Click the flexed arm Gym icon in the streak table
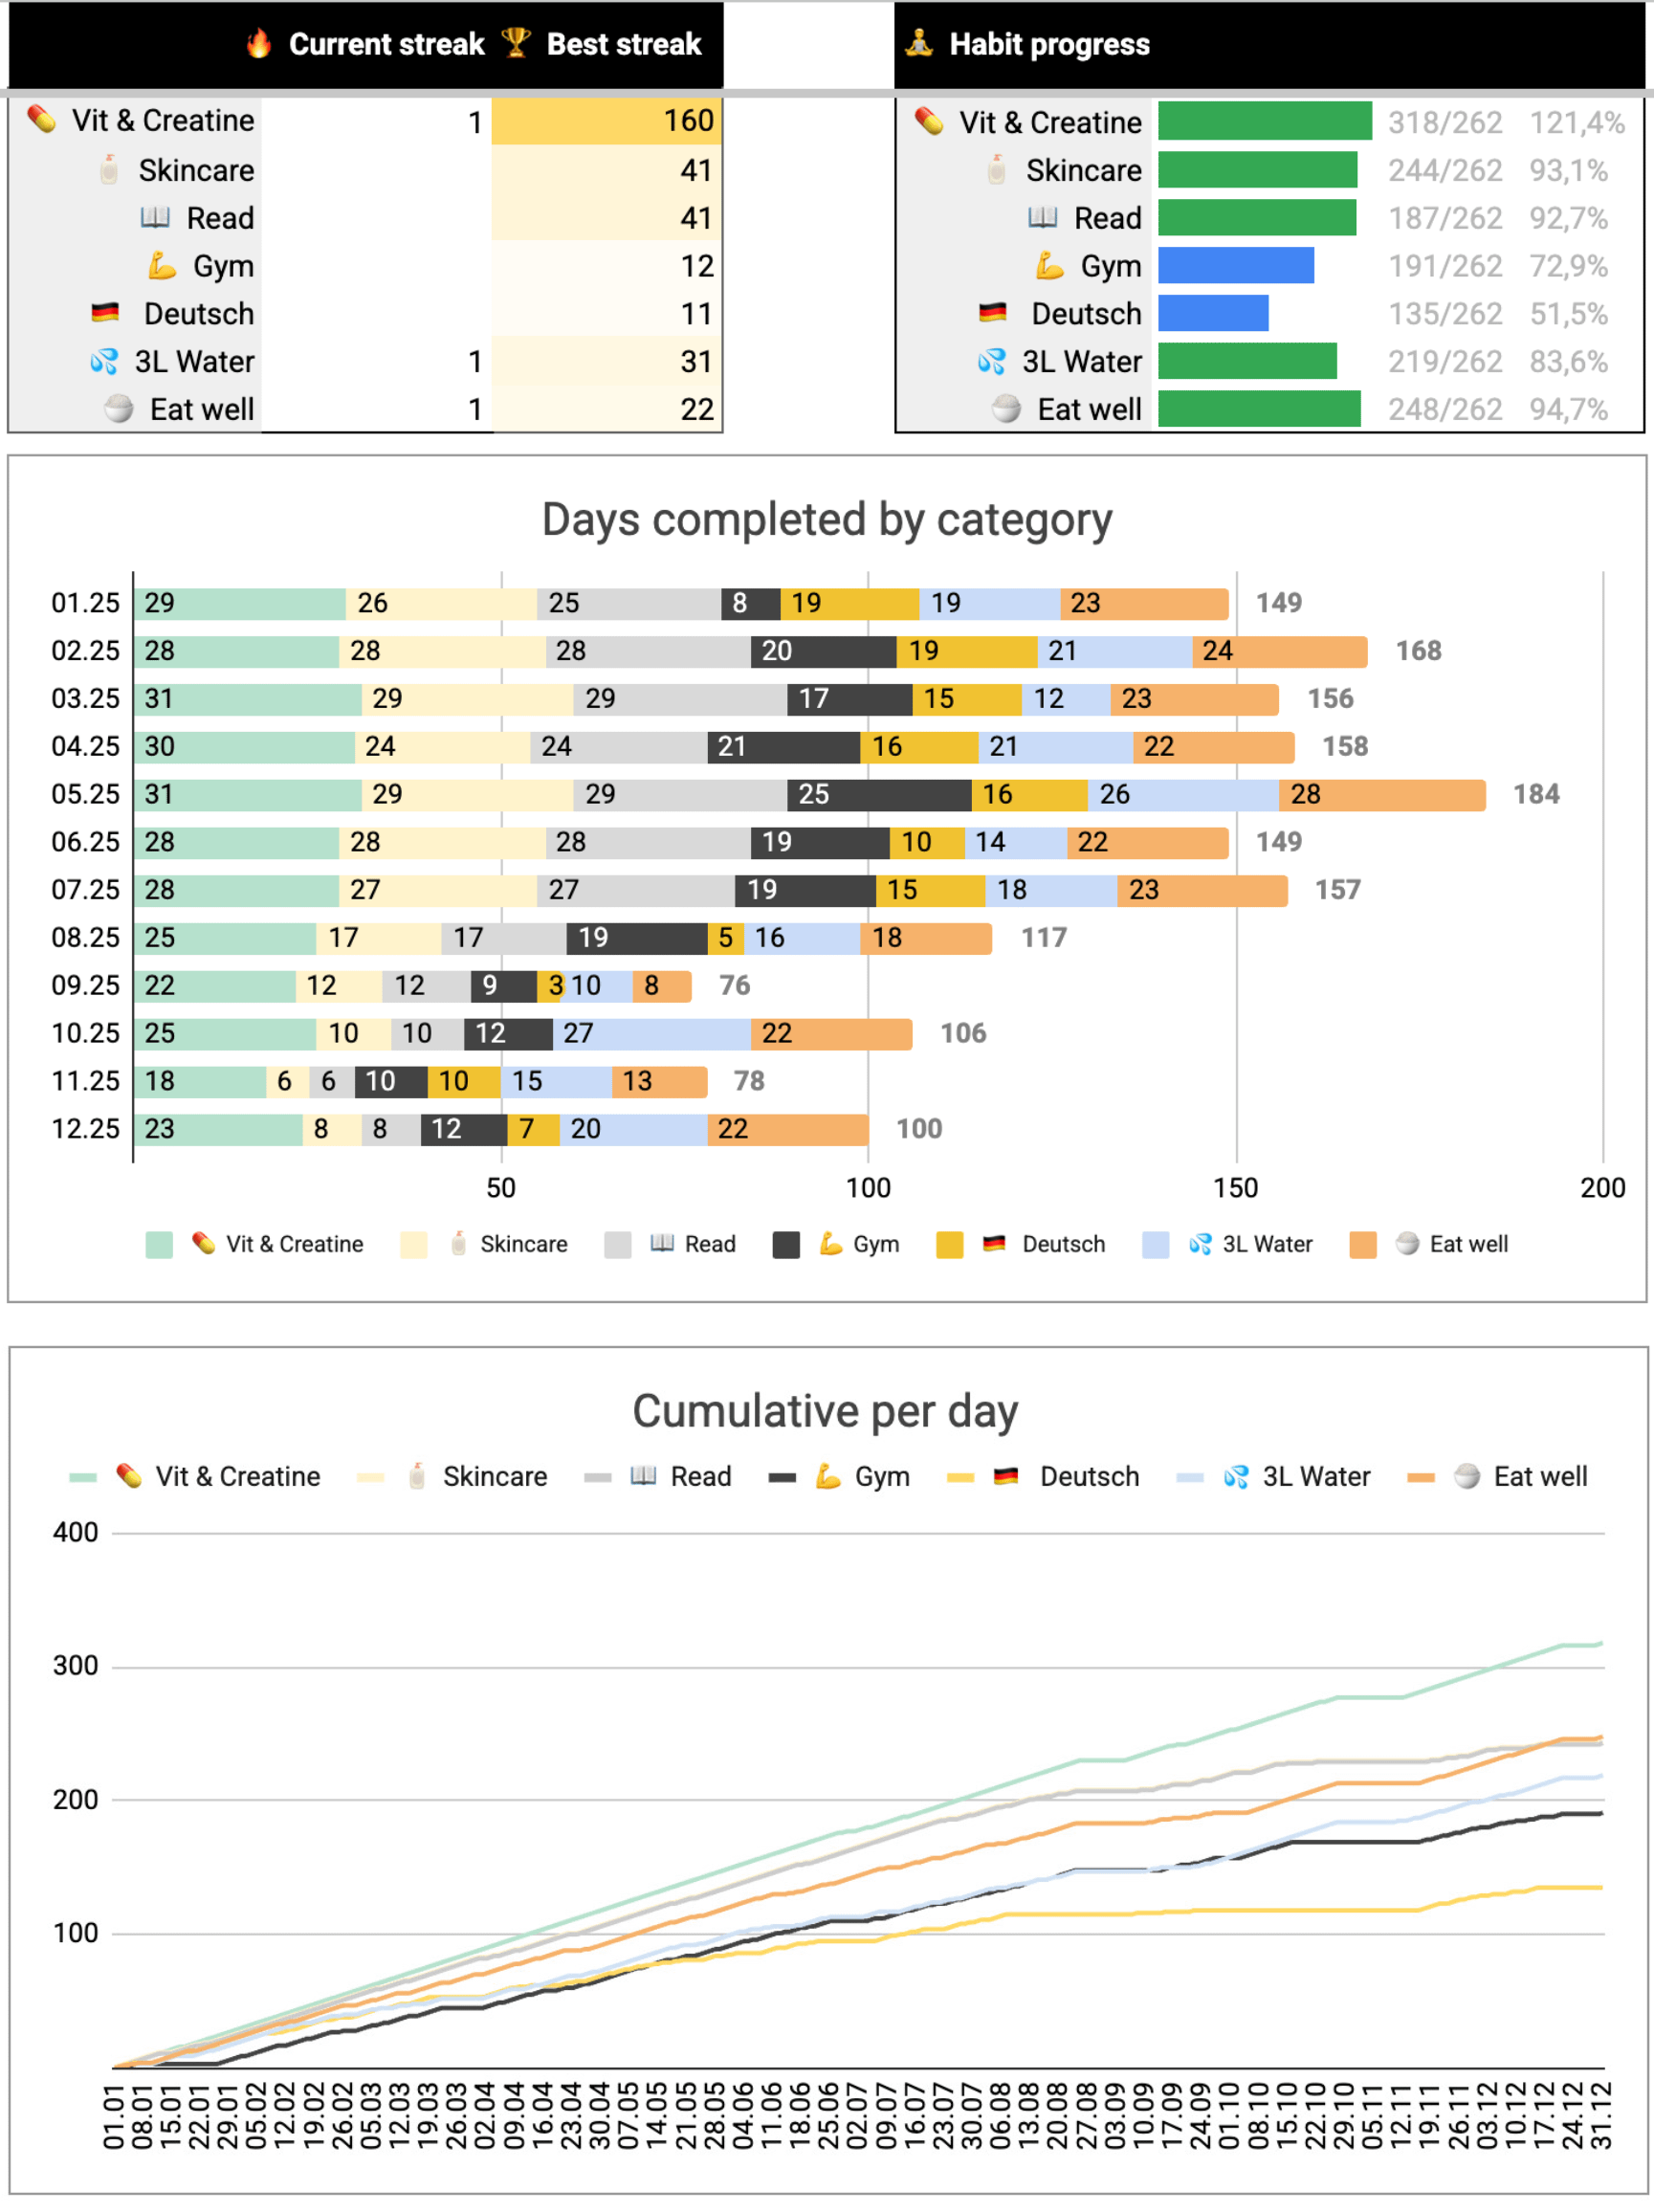 [162, 266]
